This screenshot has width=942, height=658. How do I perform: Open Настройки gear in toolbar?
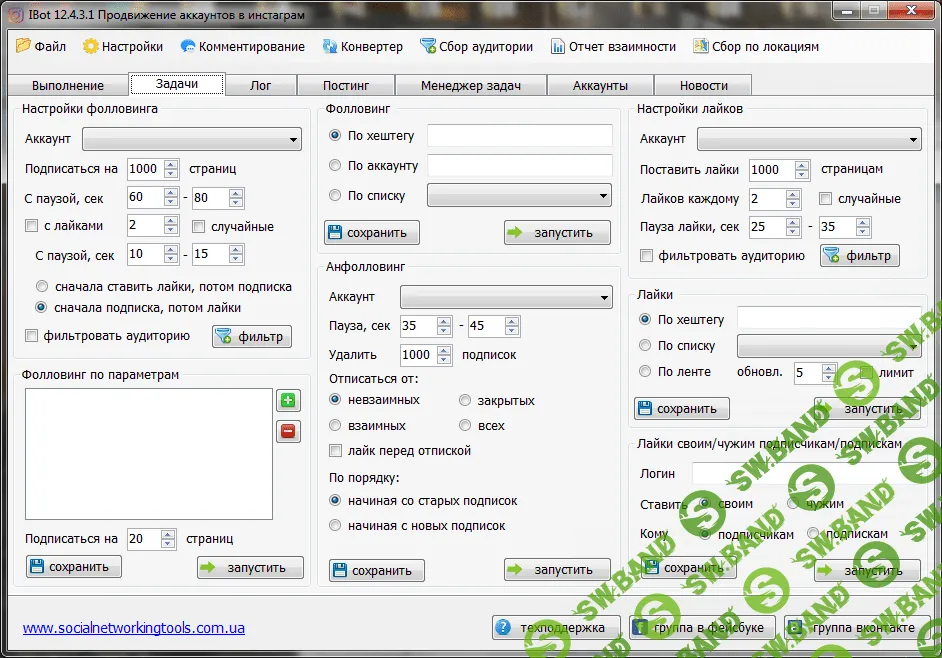point(123,46)
